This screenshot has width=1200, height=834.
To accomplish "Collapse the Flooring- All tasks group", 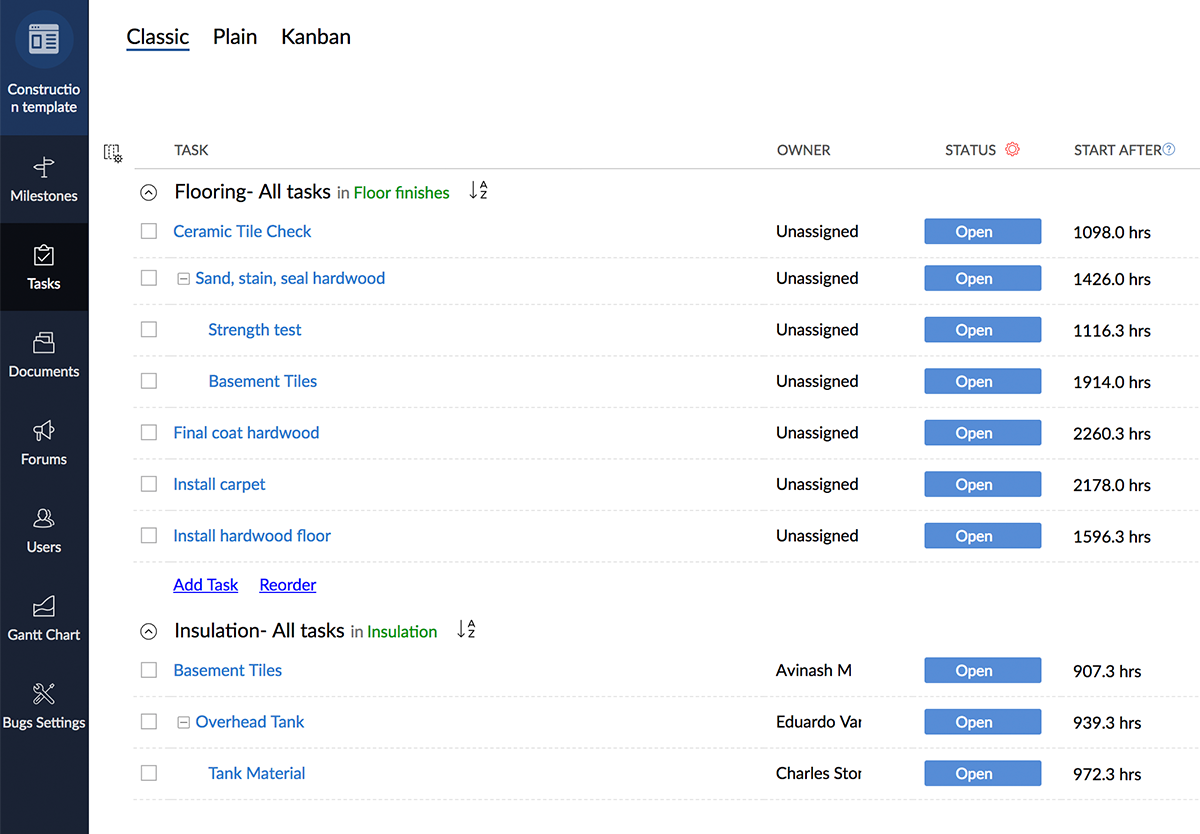I will tap(149, 192).
